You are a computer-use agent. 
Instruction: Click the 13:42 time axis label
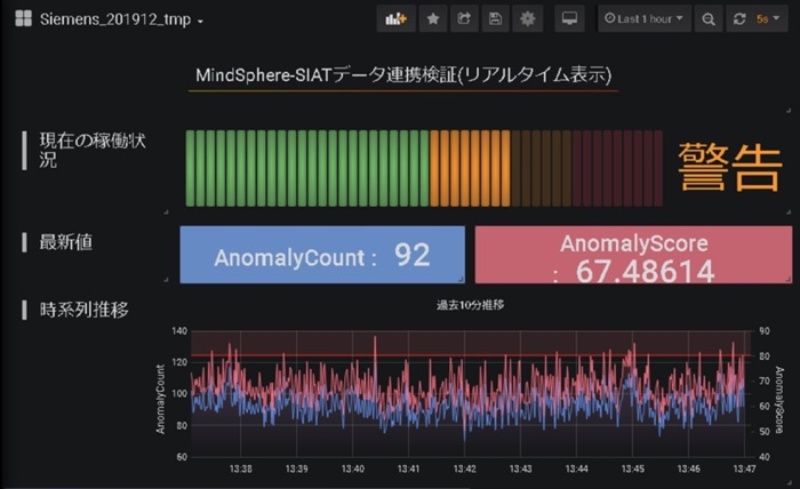pyautogui.click(x=464, y=469)
